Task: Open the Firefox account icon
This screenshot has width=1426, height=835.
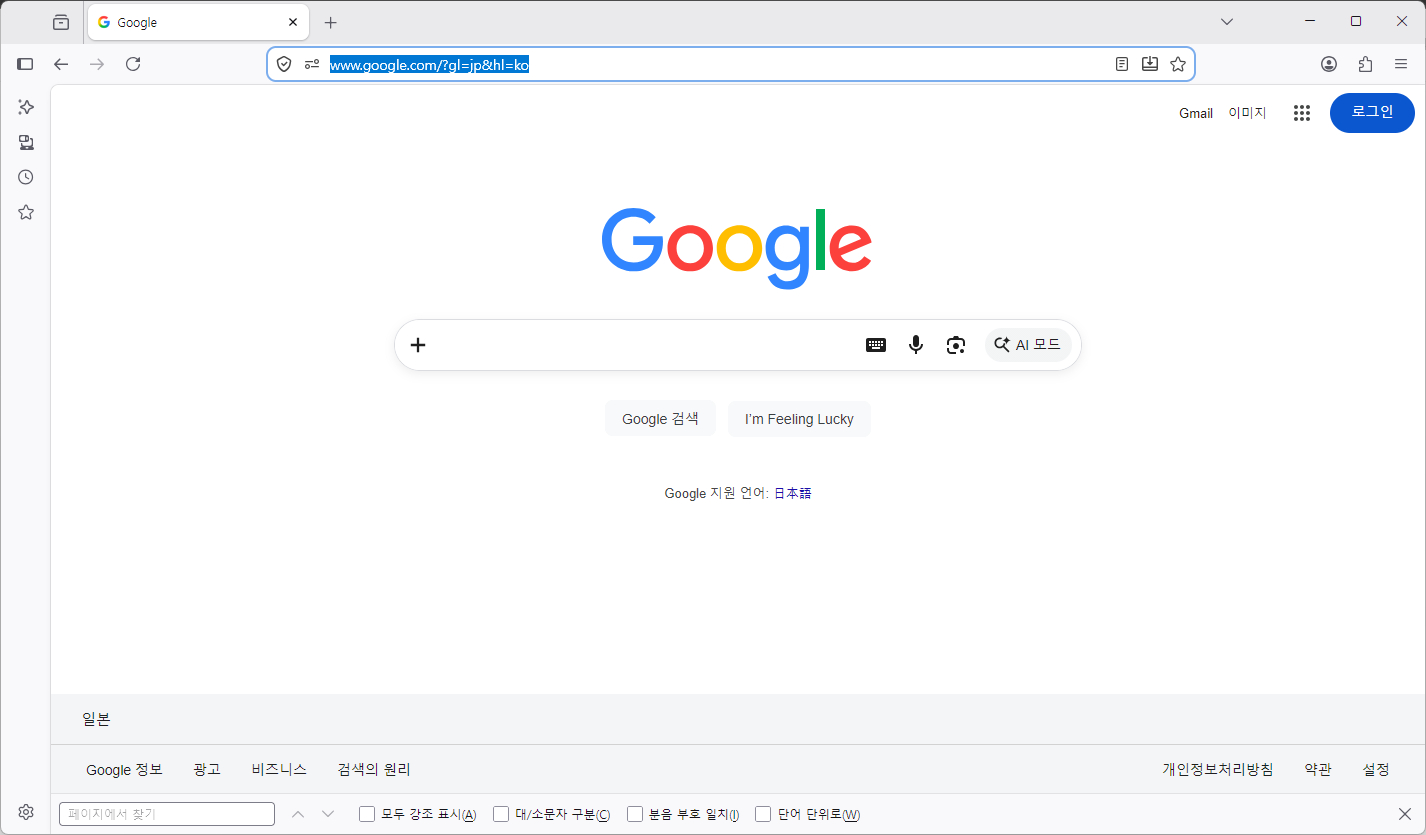Action: pos(1329,64)
